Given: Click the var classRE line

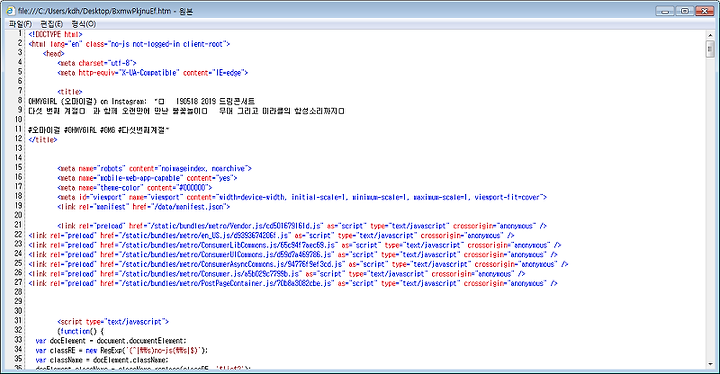Looking at the screenshot, I should (x=122, y=351).
